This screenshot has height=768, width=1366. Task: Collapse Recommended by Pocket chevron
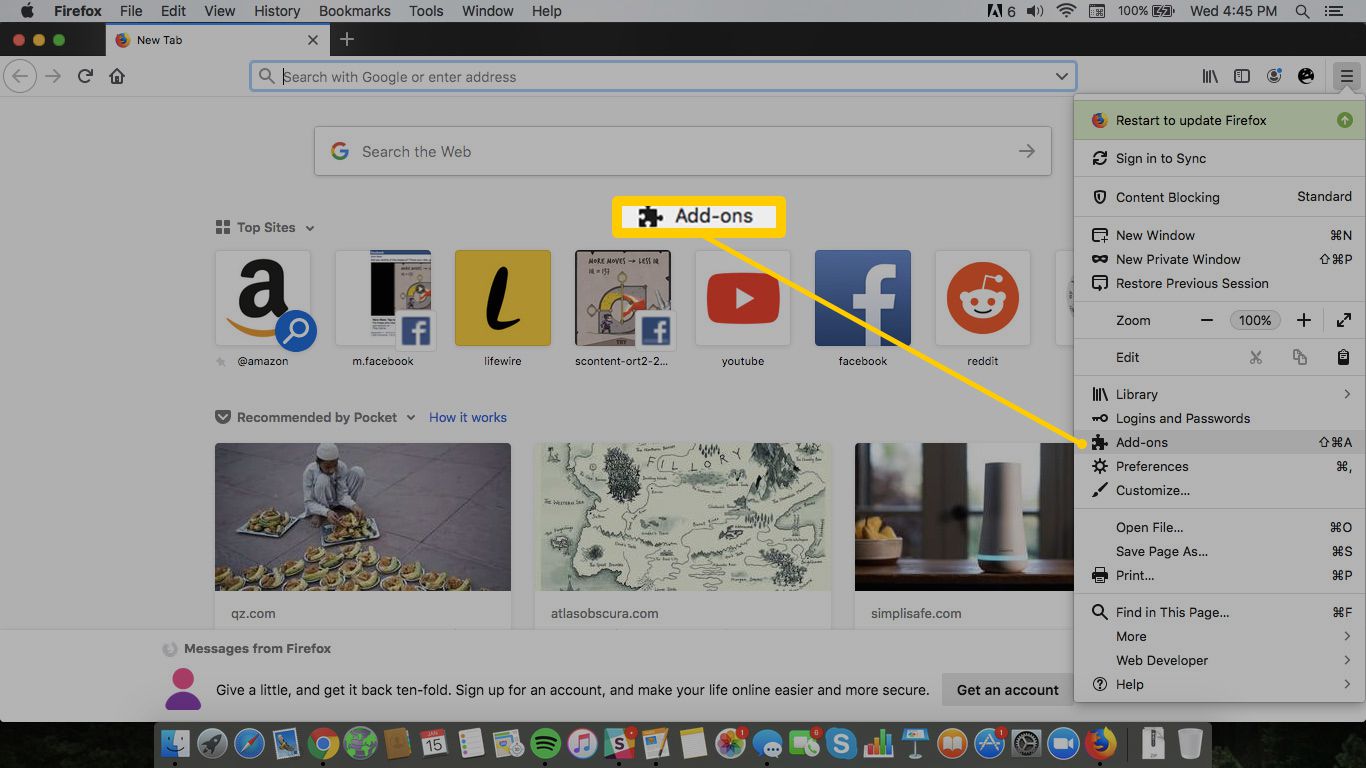pos(411,418)
